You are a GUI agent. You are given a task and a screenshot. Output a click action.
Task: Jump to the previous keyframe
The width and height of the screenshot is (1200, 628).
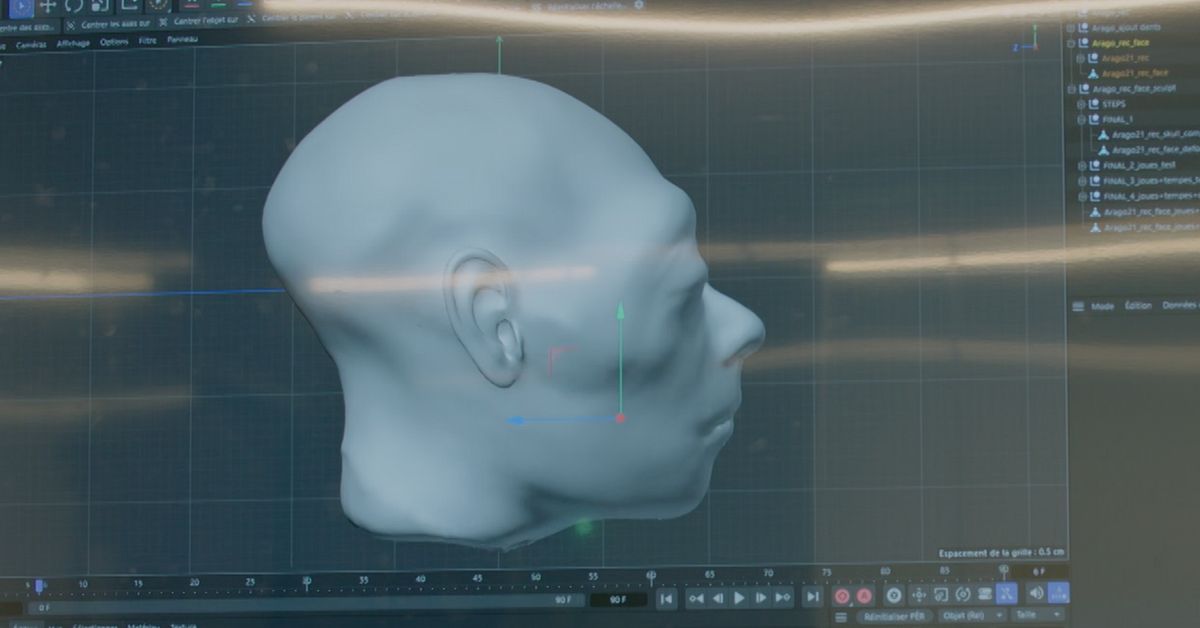click(x=695, y=598)
